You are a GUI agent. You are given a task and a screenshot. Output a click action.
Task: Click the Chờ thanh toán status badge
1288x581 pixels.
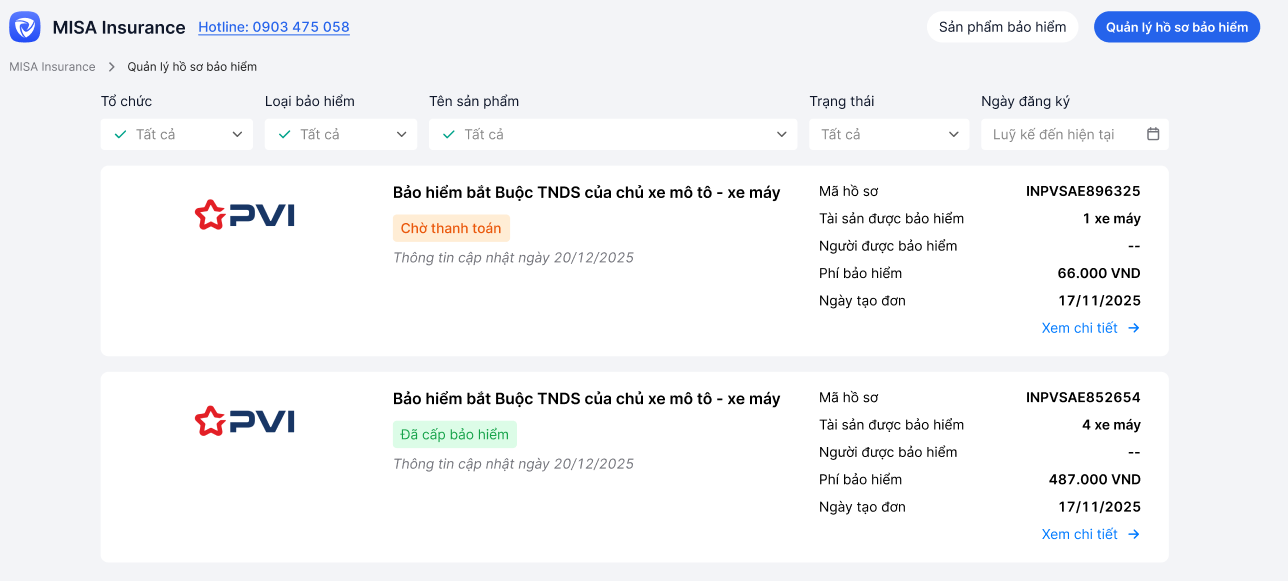click(x=451, y=228)
